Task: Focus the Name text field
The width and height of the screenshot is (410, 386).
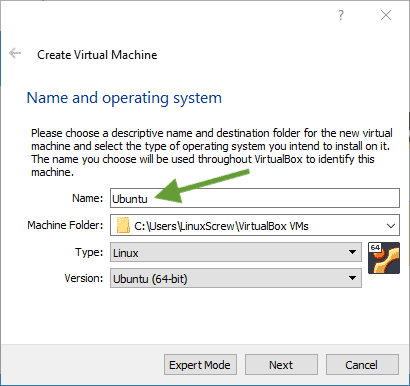Action: [x=255, y=198]
